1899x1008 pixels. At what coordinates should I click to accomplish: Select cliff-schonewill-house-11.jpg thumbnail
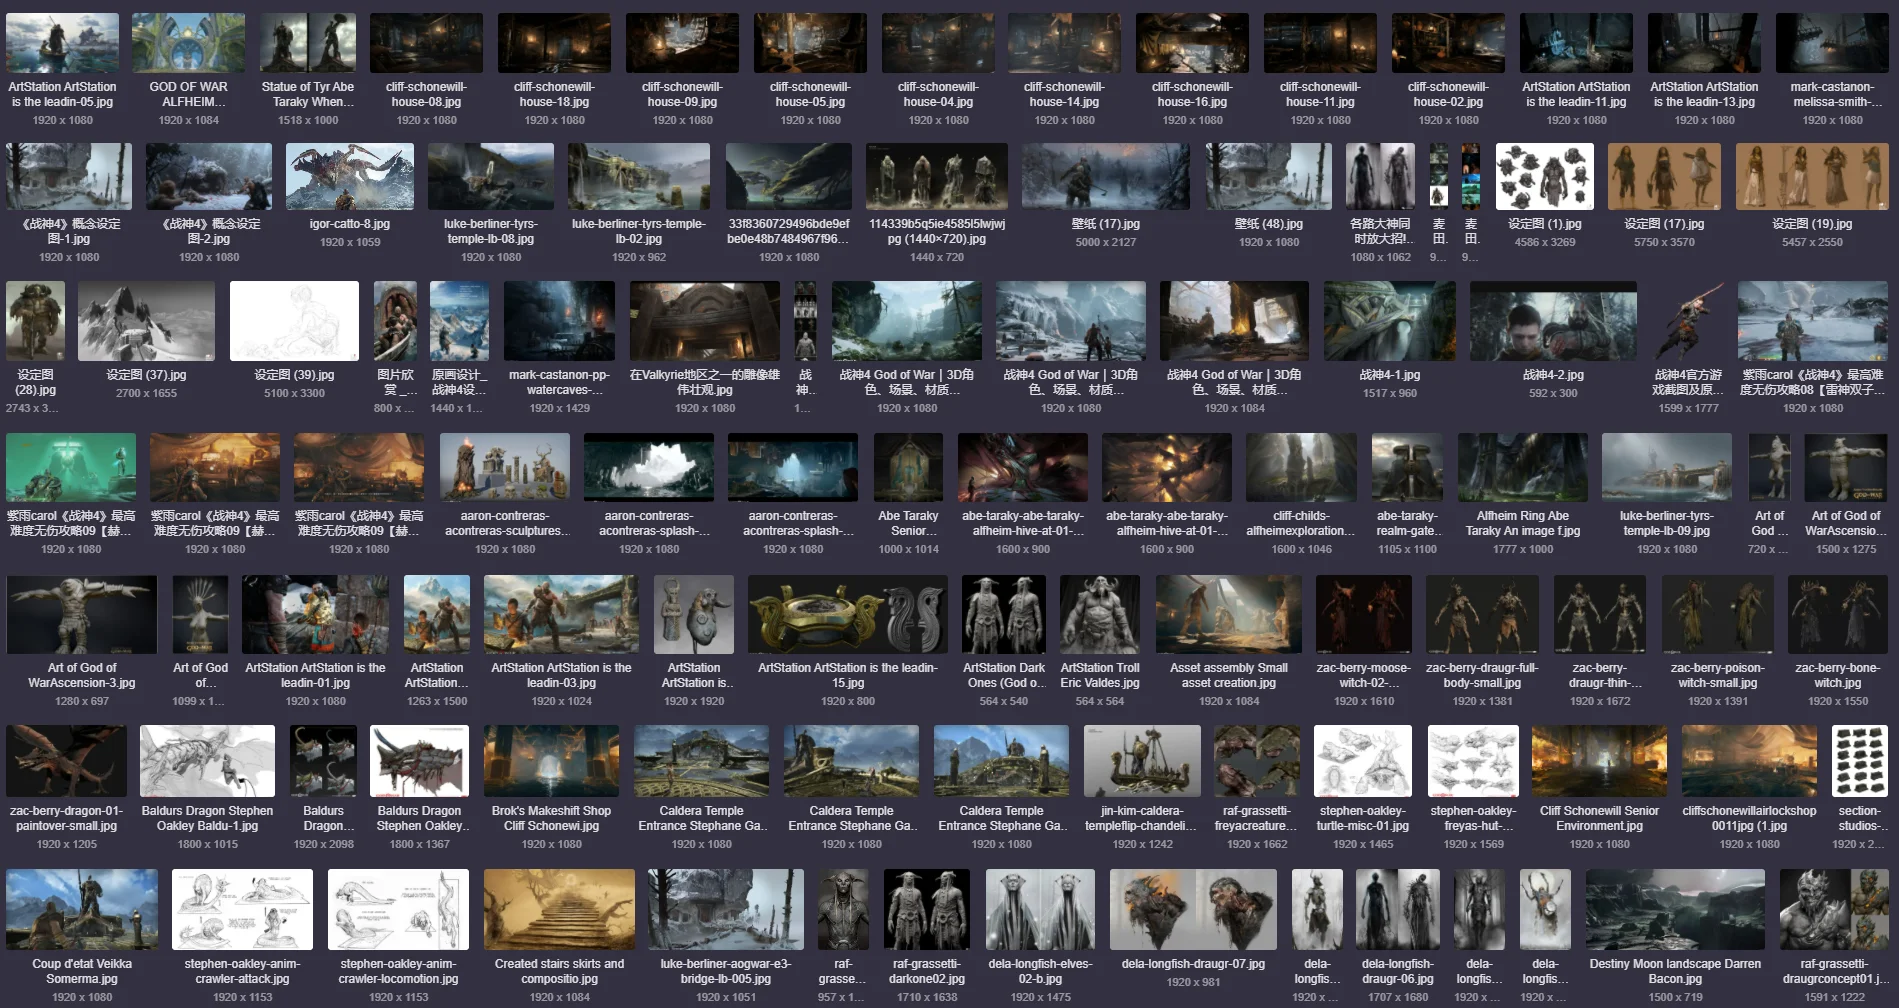1320,42
